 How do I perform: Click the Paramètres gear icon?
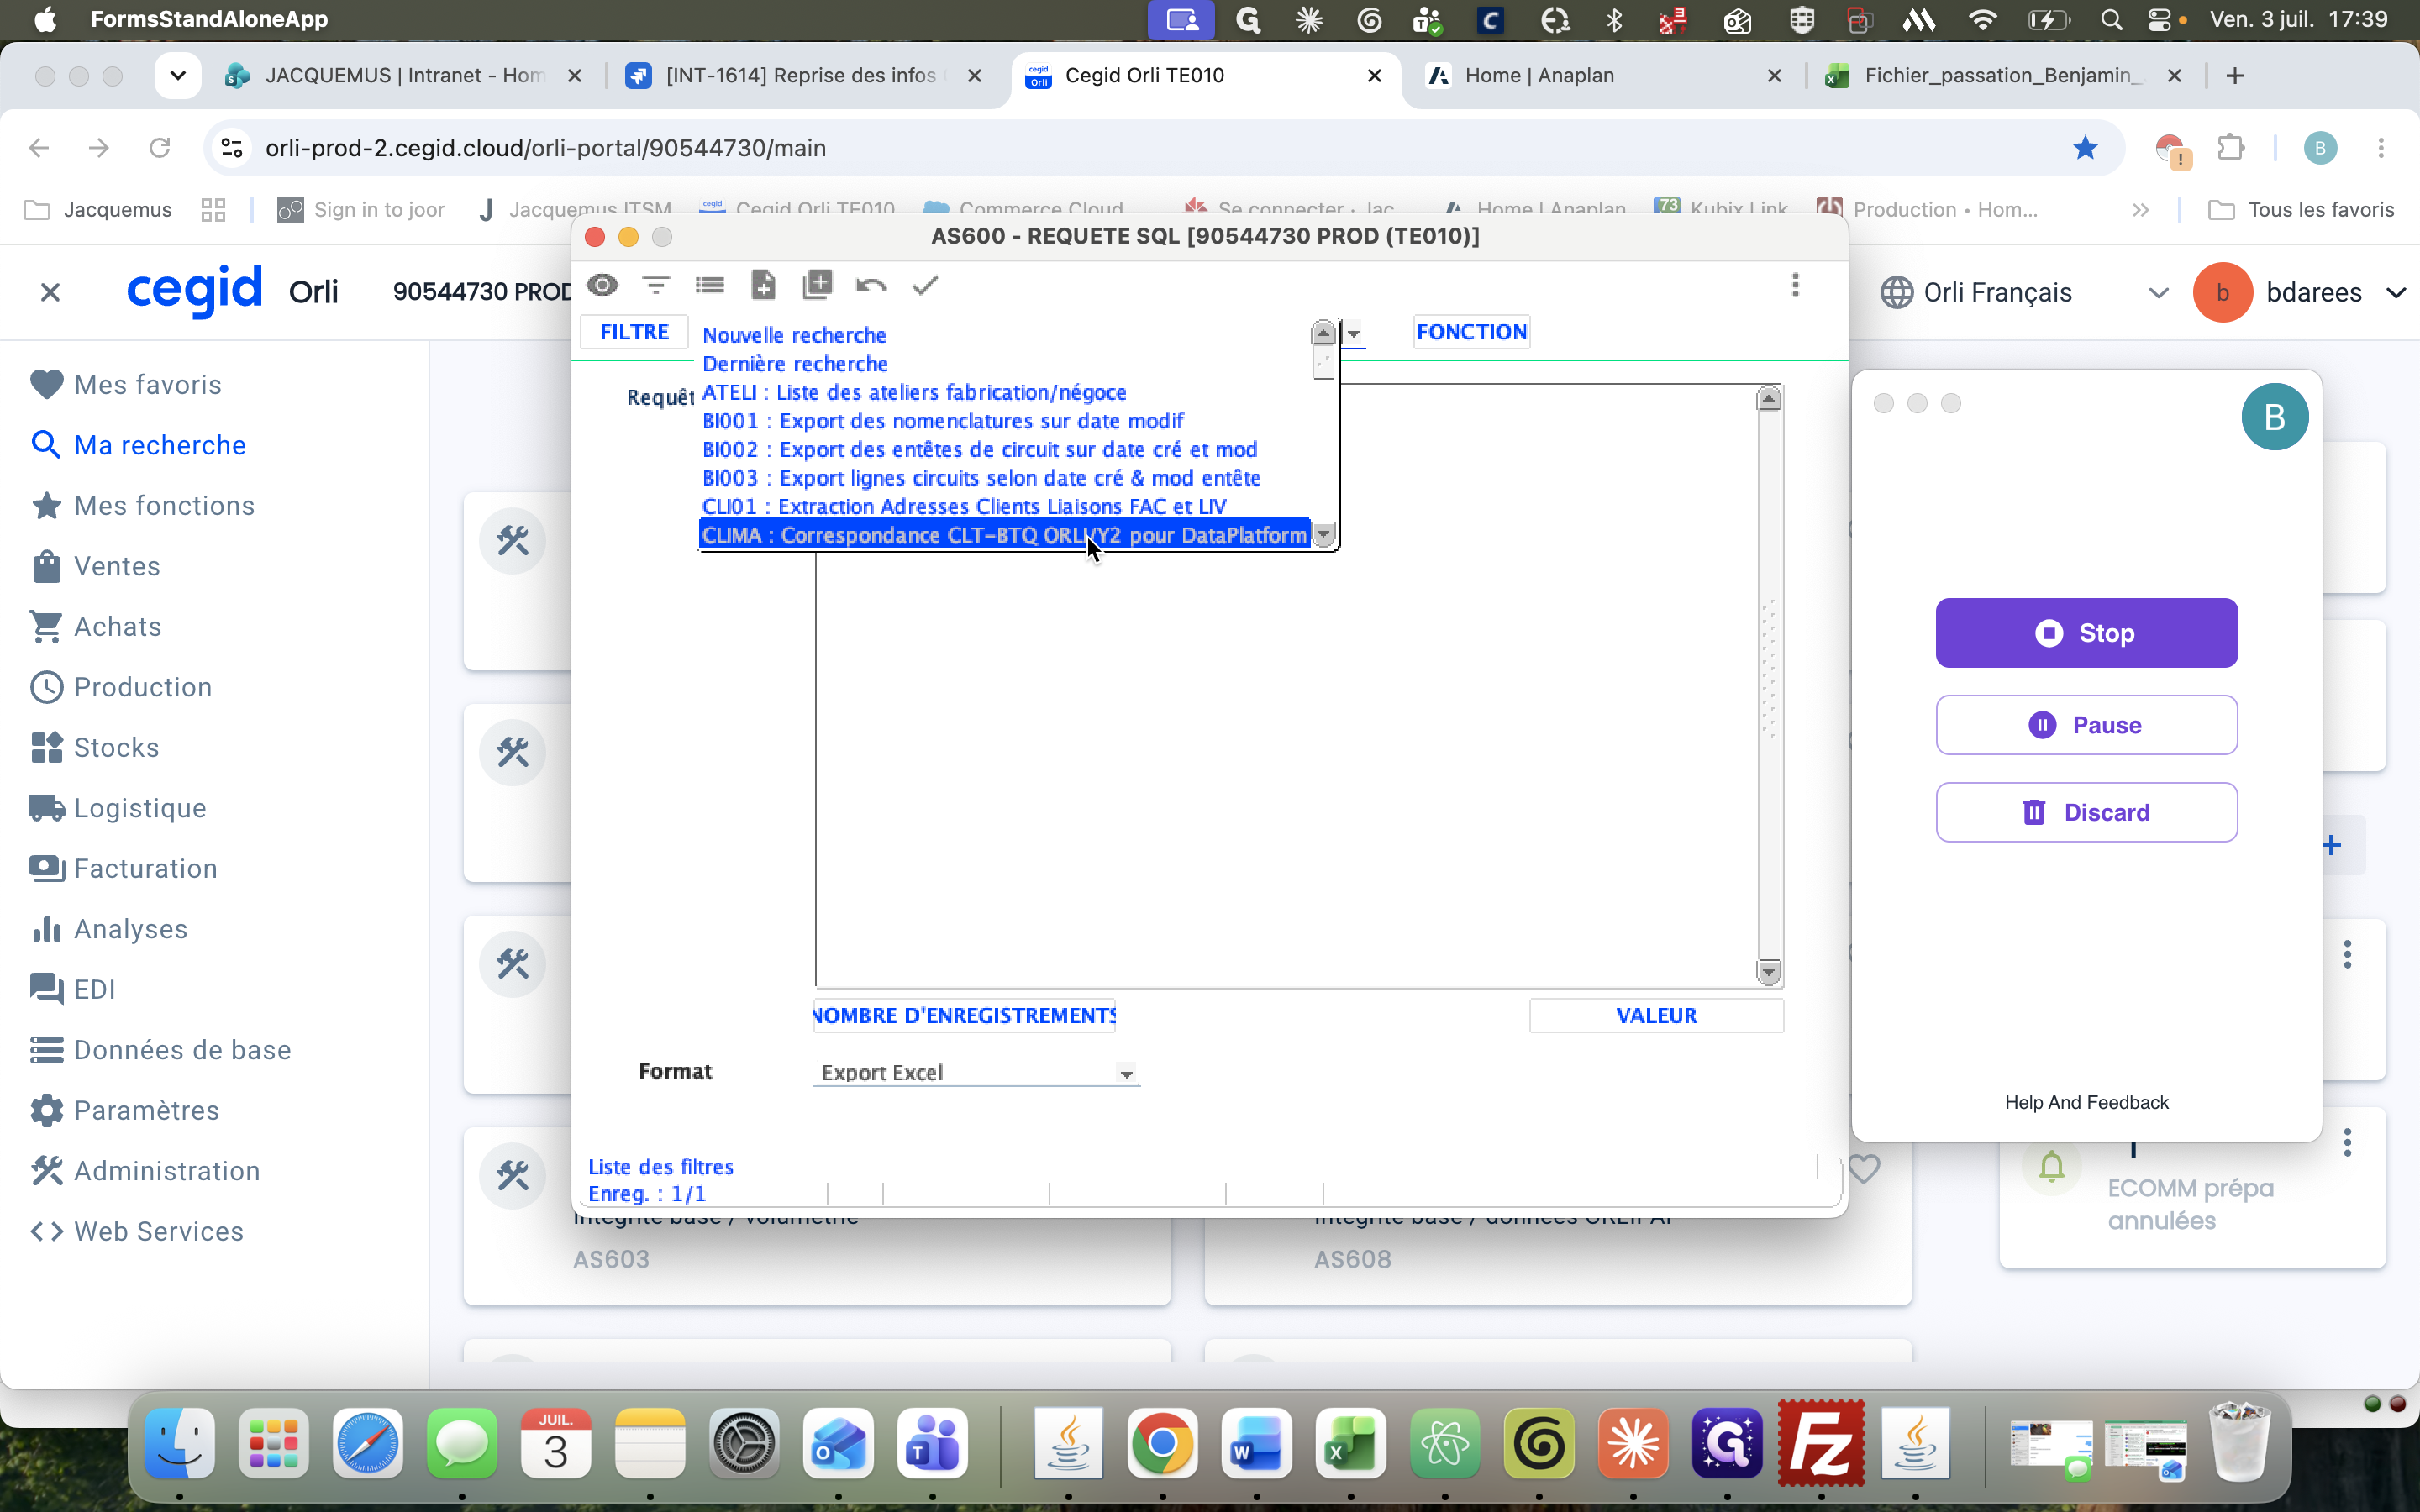coord(46,1110)
